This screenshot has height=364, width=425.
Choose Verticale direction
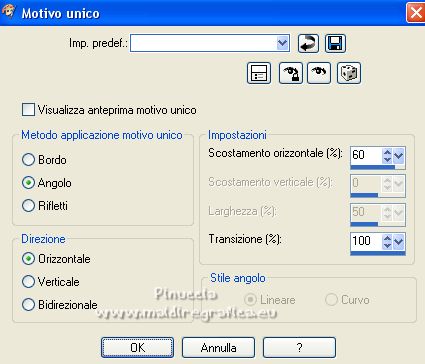coord(28,282)
